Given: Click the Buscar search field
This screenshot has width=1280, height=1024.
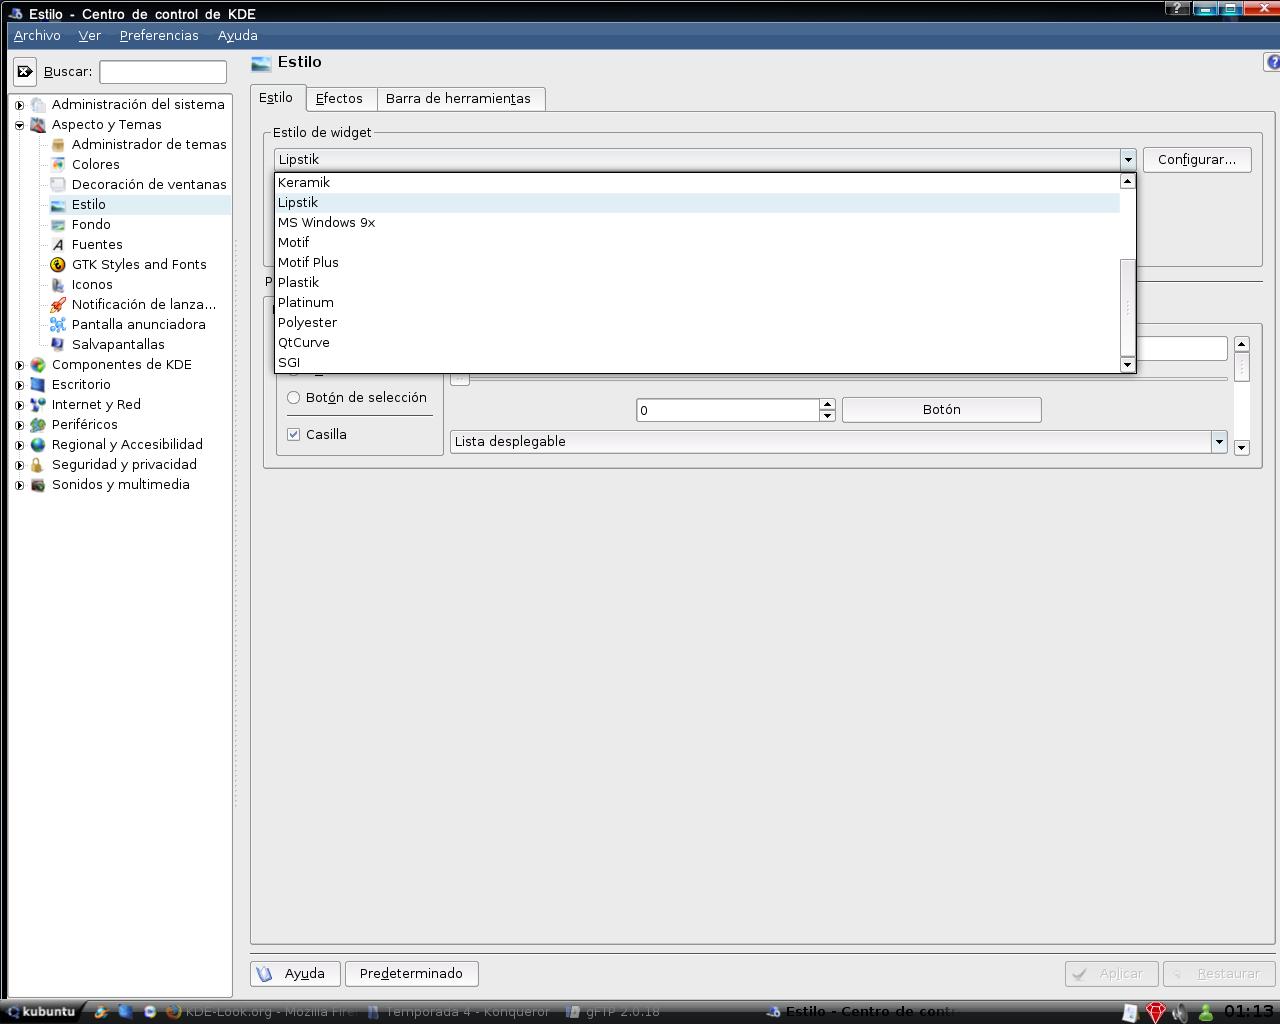Looking at the screenshot, I should [163, 72].
